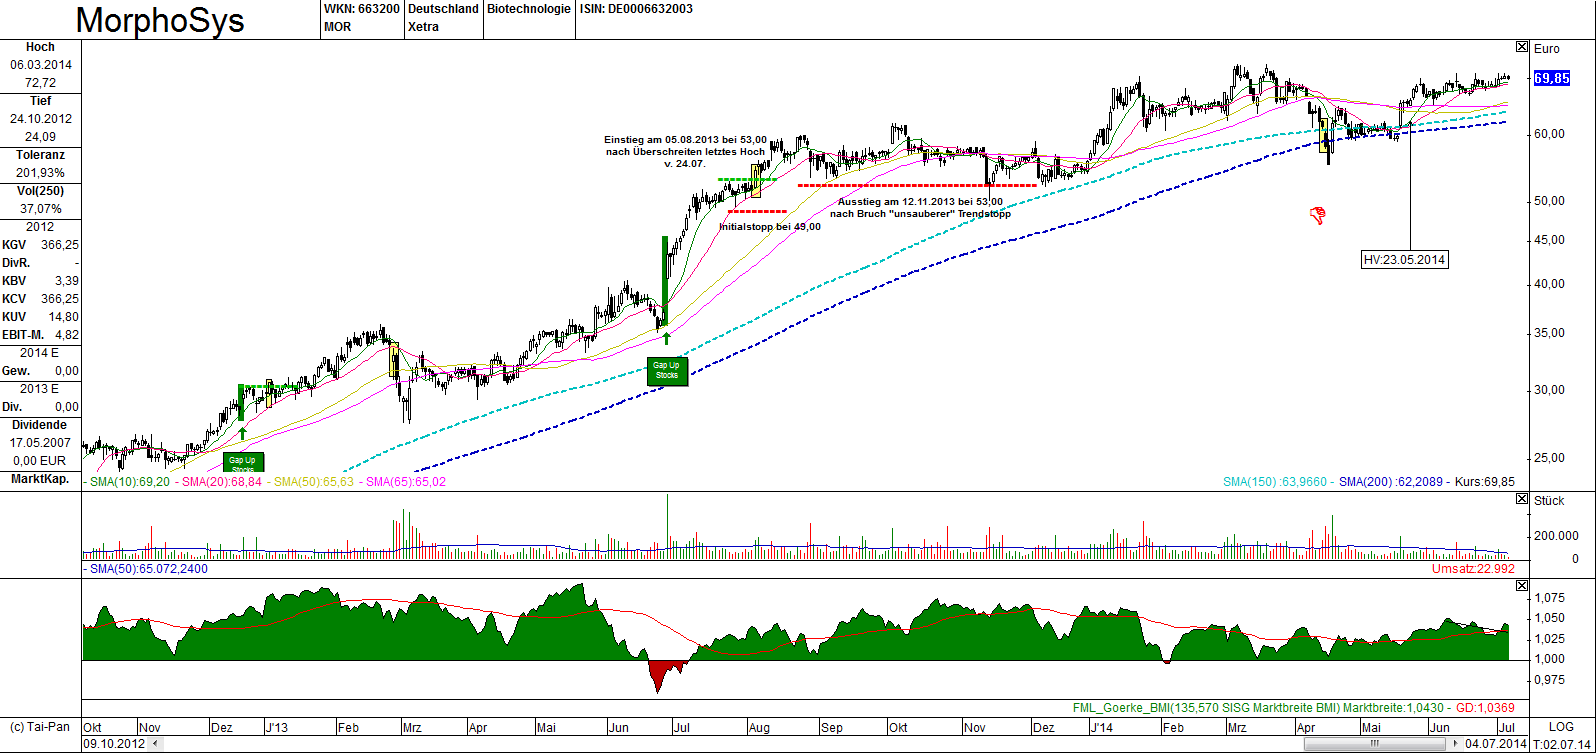The height and width of the screenshot is (753, 1596).
Task: Select the Gap Up Stocks label near December
Action: [x=243, y=462]
